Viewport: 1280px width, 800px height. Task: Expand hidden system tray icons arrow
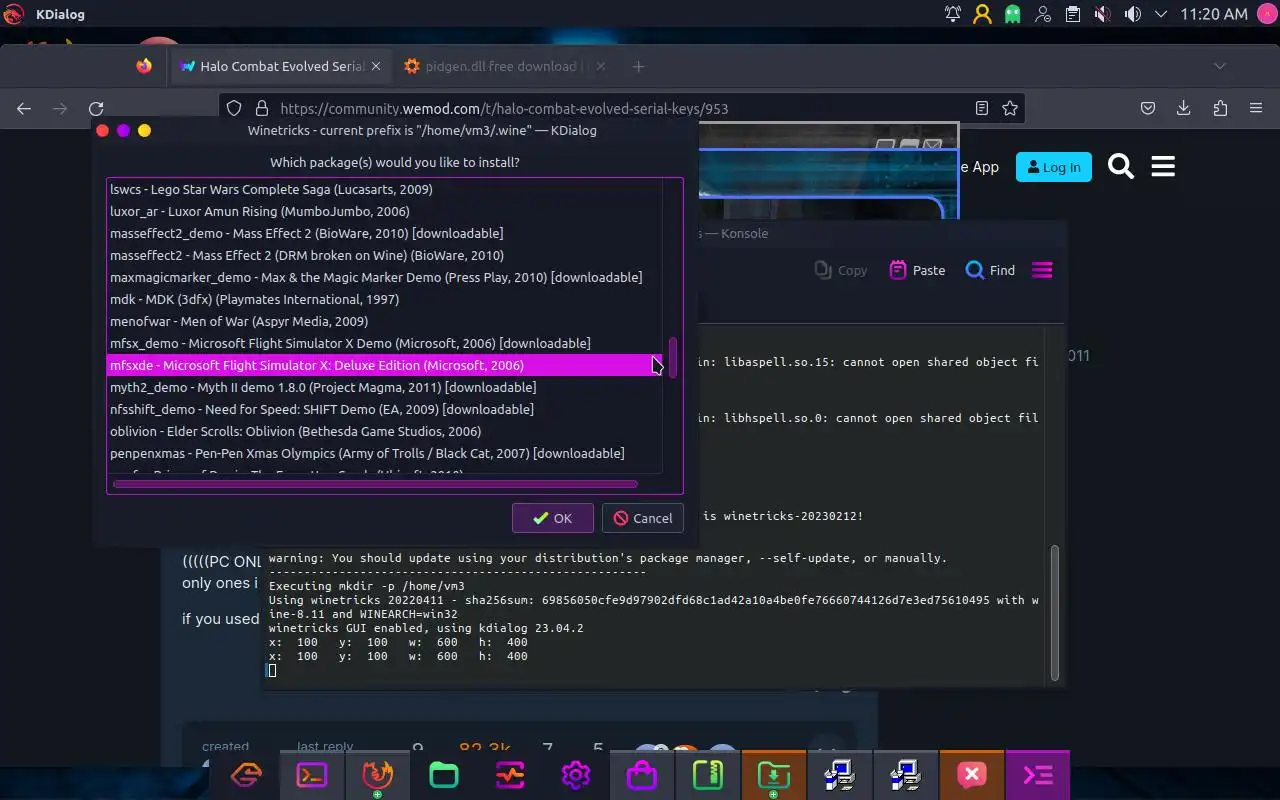[1161, 14]
